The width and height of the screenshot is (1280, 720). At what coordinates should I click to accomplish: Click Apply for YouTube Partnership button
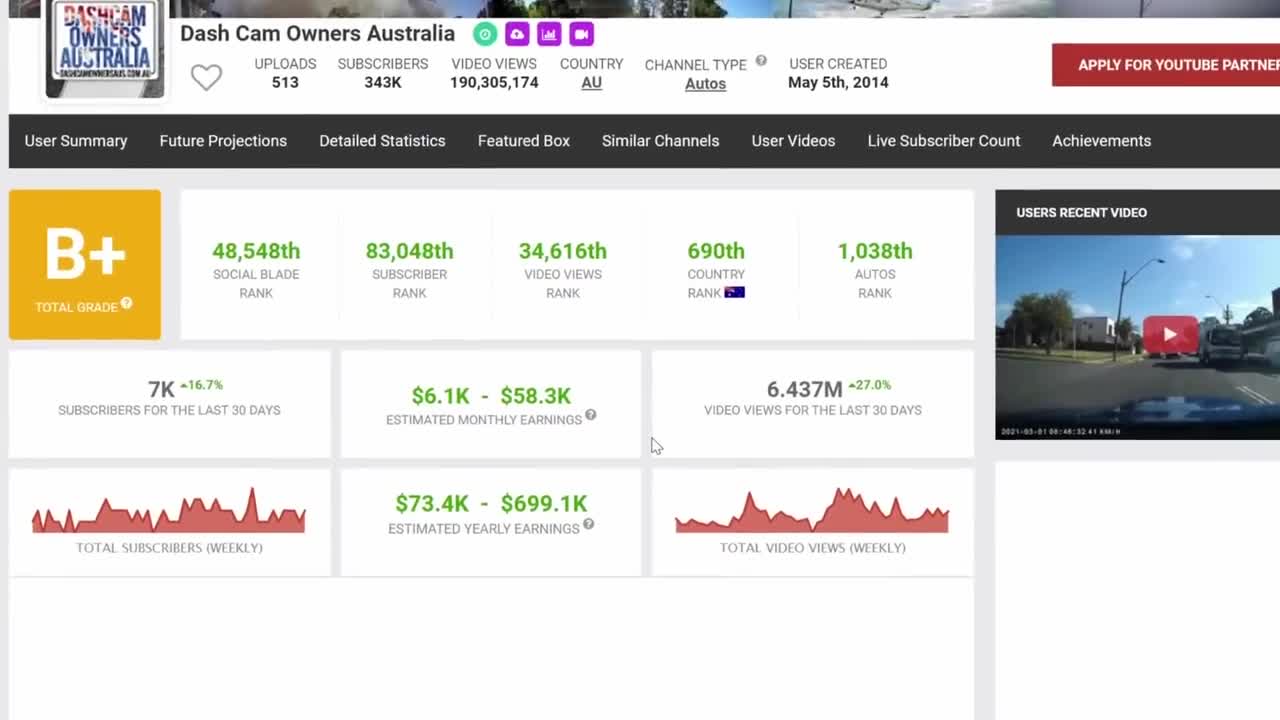coord(1166,65)
